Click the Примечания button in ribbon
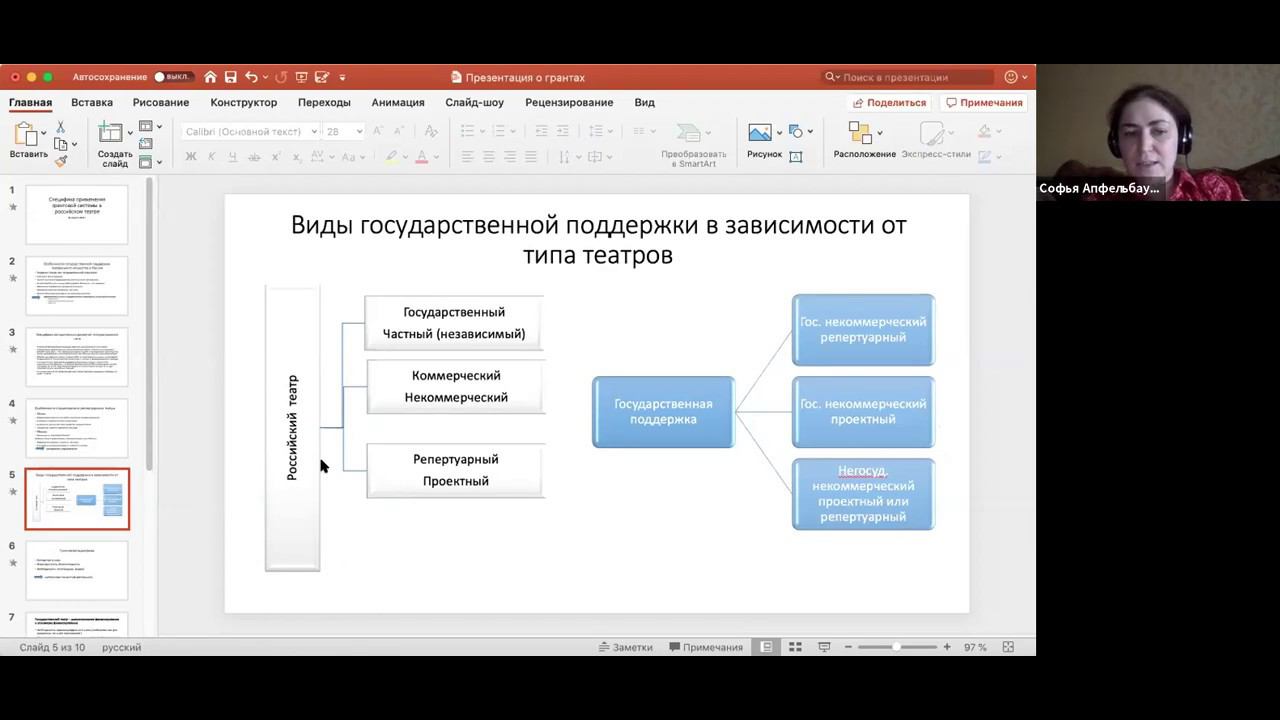Viewport: 1280px width, 720px height. [x=984, y=102]
